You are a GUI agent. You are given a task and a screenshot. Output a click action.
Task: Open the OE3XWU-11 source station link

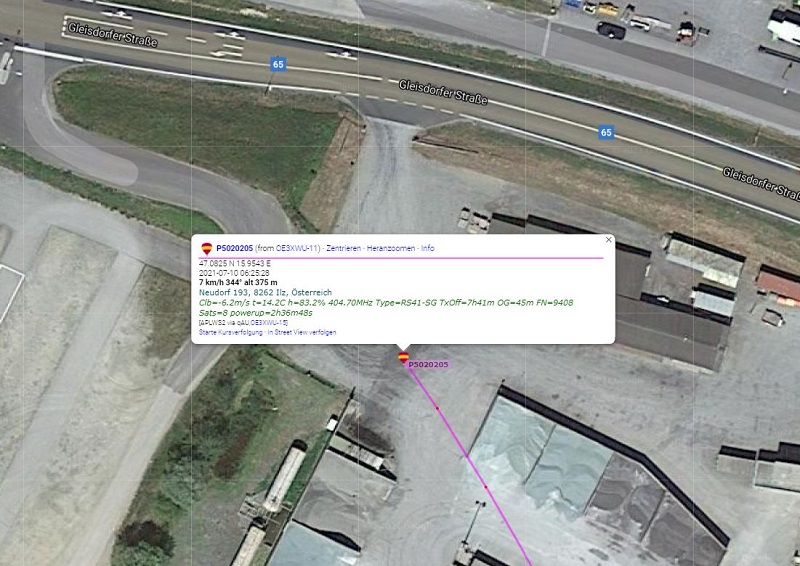pyautogui.click(x=297, y=248)
